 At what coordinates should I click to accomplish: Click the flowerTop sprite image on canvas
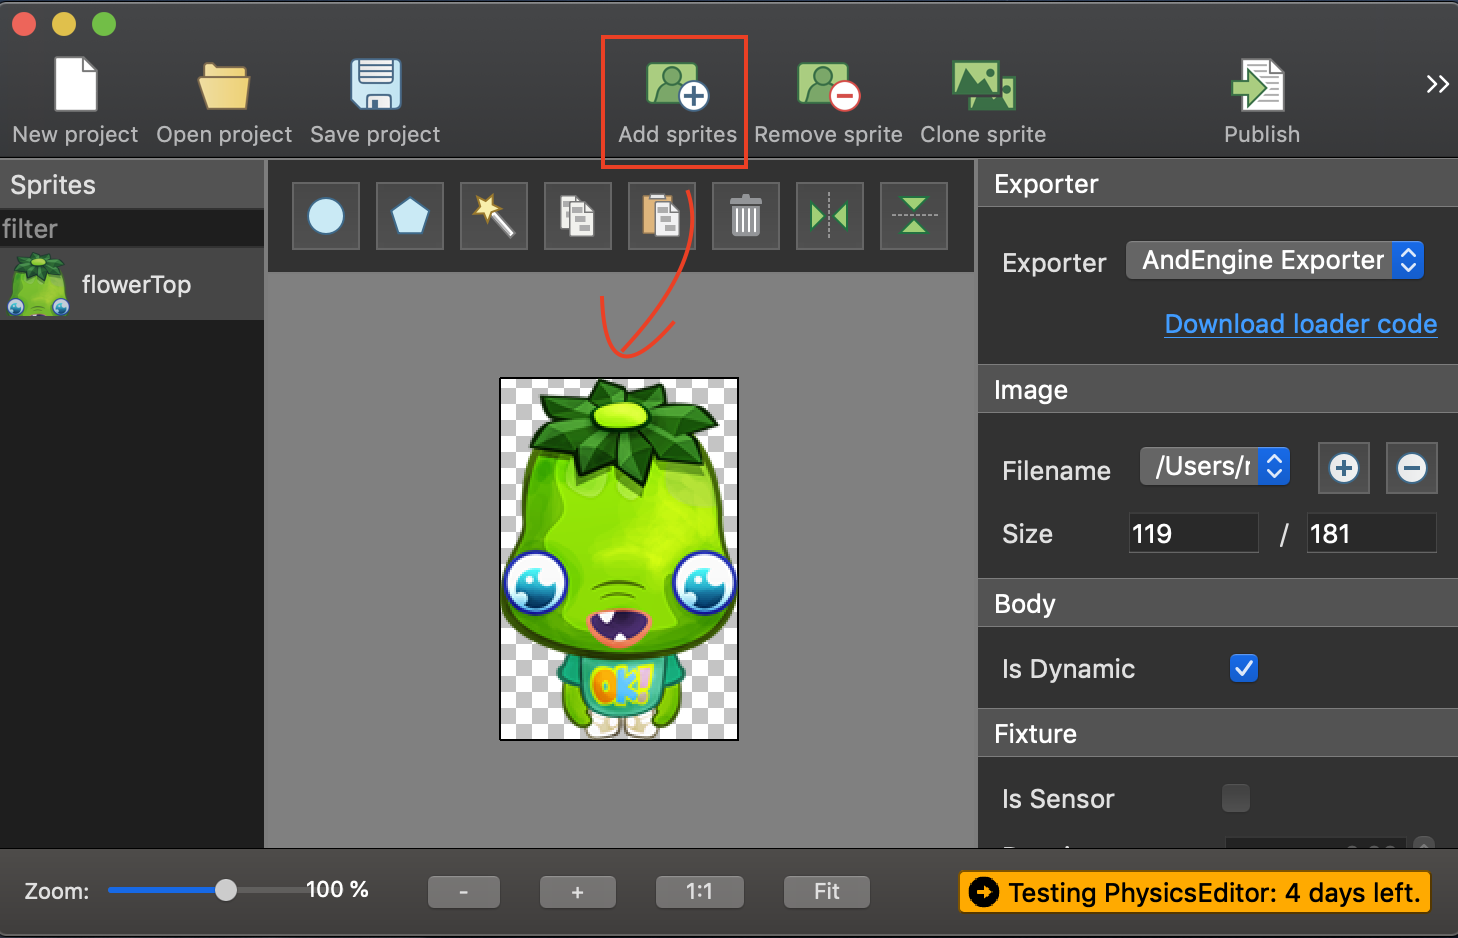point(619,559)
